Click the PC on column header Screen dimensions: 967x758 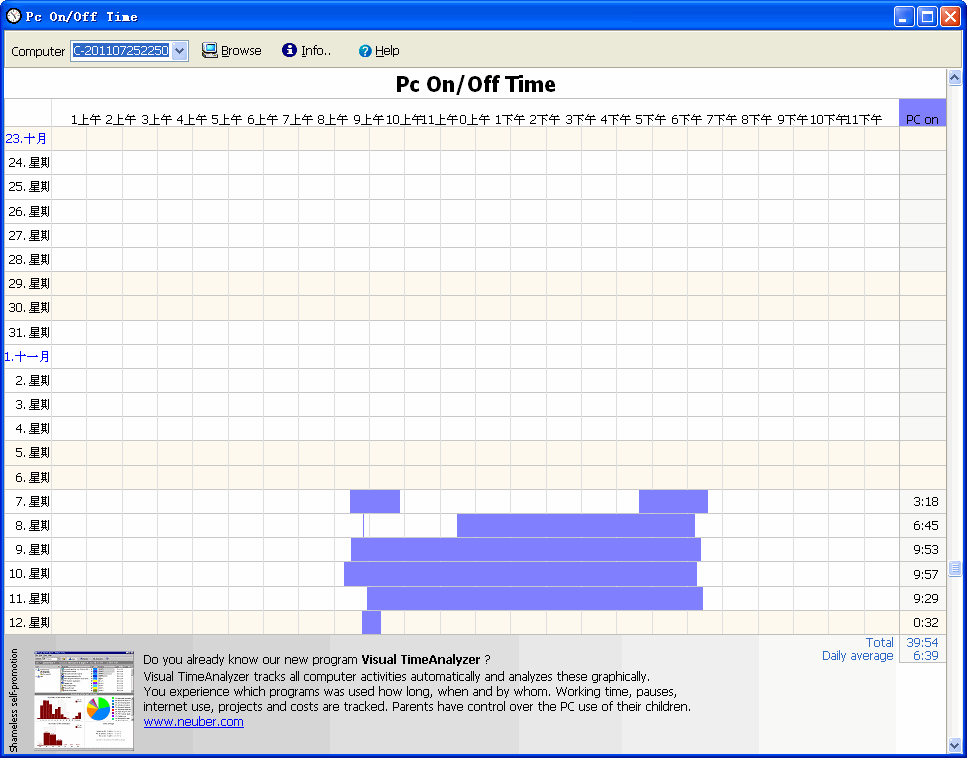pyautogui.click(x=923, y=113)
